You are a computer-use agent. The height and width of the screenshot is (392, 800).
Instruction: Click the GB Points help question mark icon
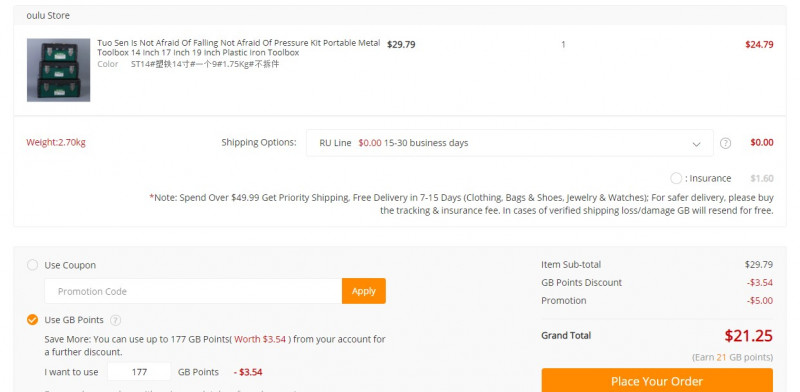(x=116, y=321)
